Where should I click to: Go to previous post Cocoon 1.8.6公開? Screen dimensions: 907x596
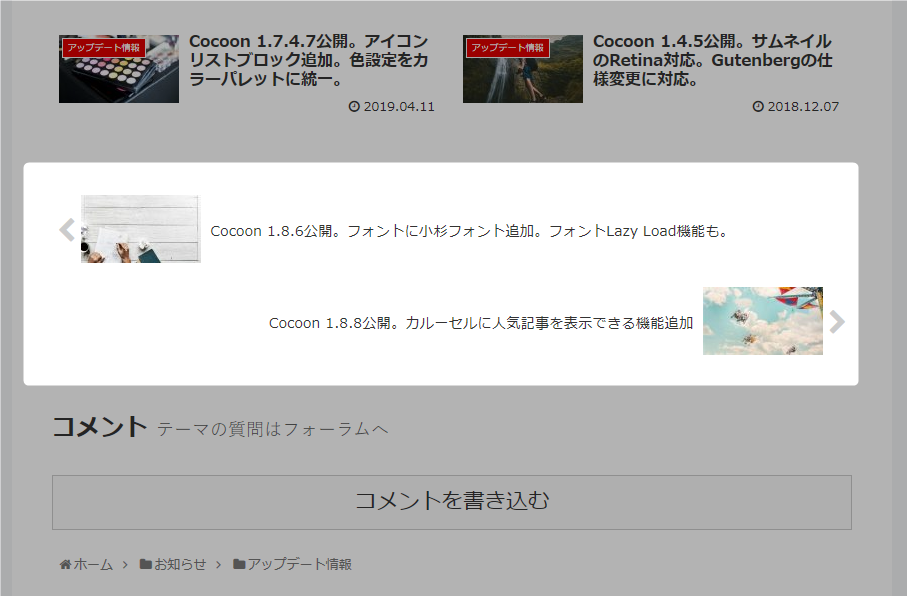pyautogui.click(x=469, y=231)
